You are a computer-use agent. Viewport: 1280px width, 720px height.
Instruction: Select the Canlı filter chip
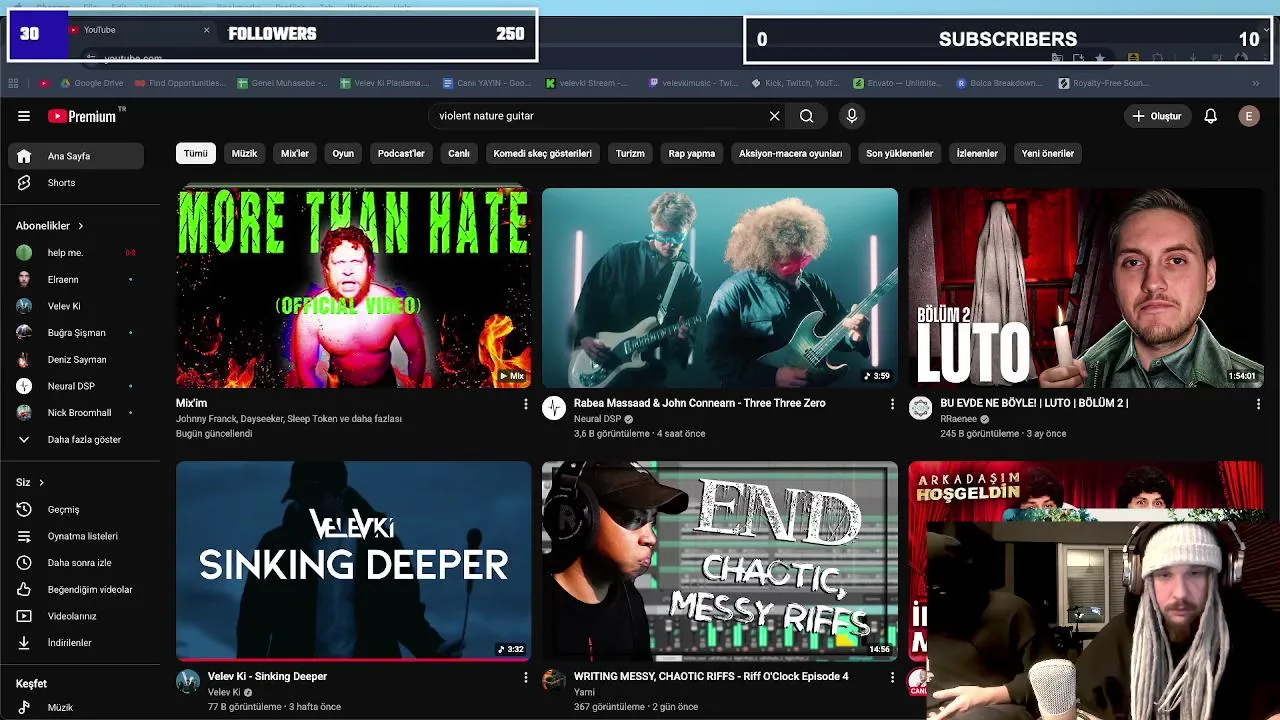pos(459,154)
